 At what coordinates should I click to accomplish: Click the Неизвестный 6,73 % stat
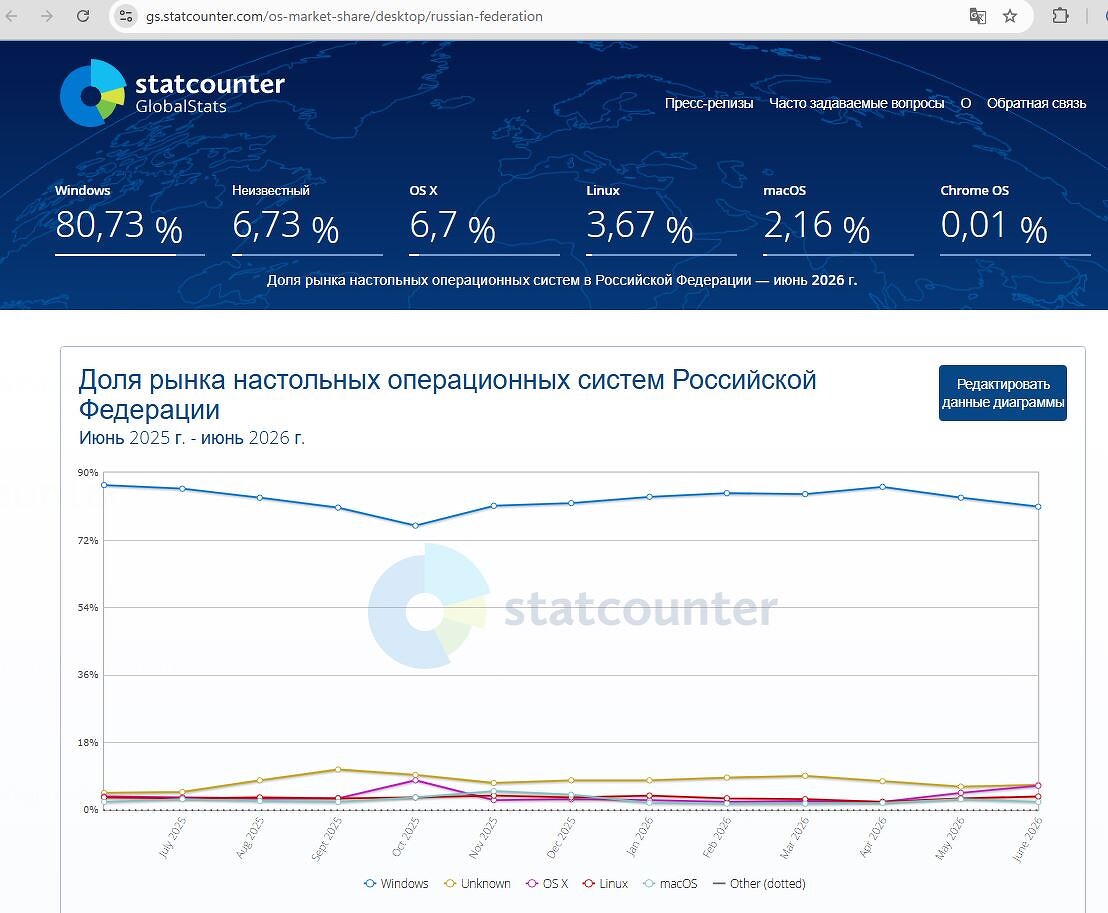[x=307, y=219]
